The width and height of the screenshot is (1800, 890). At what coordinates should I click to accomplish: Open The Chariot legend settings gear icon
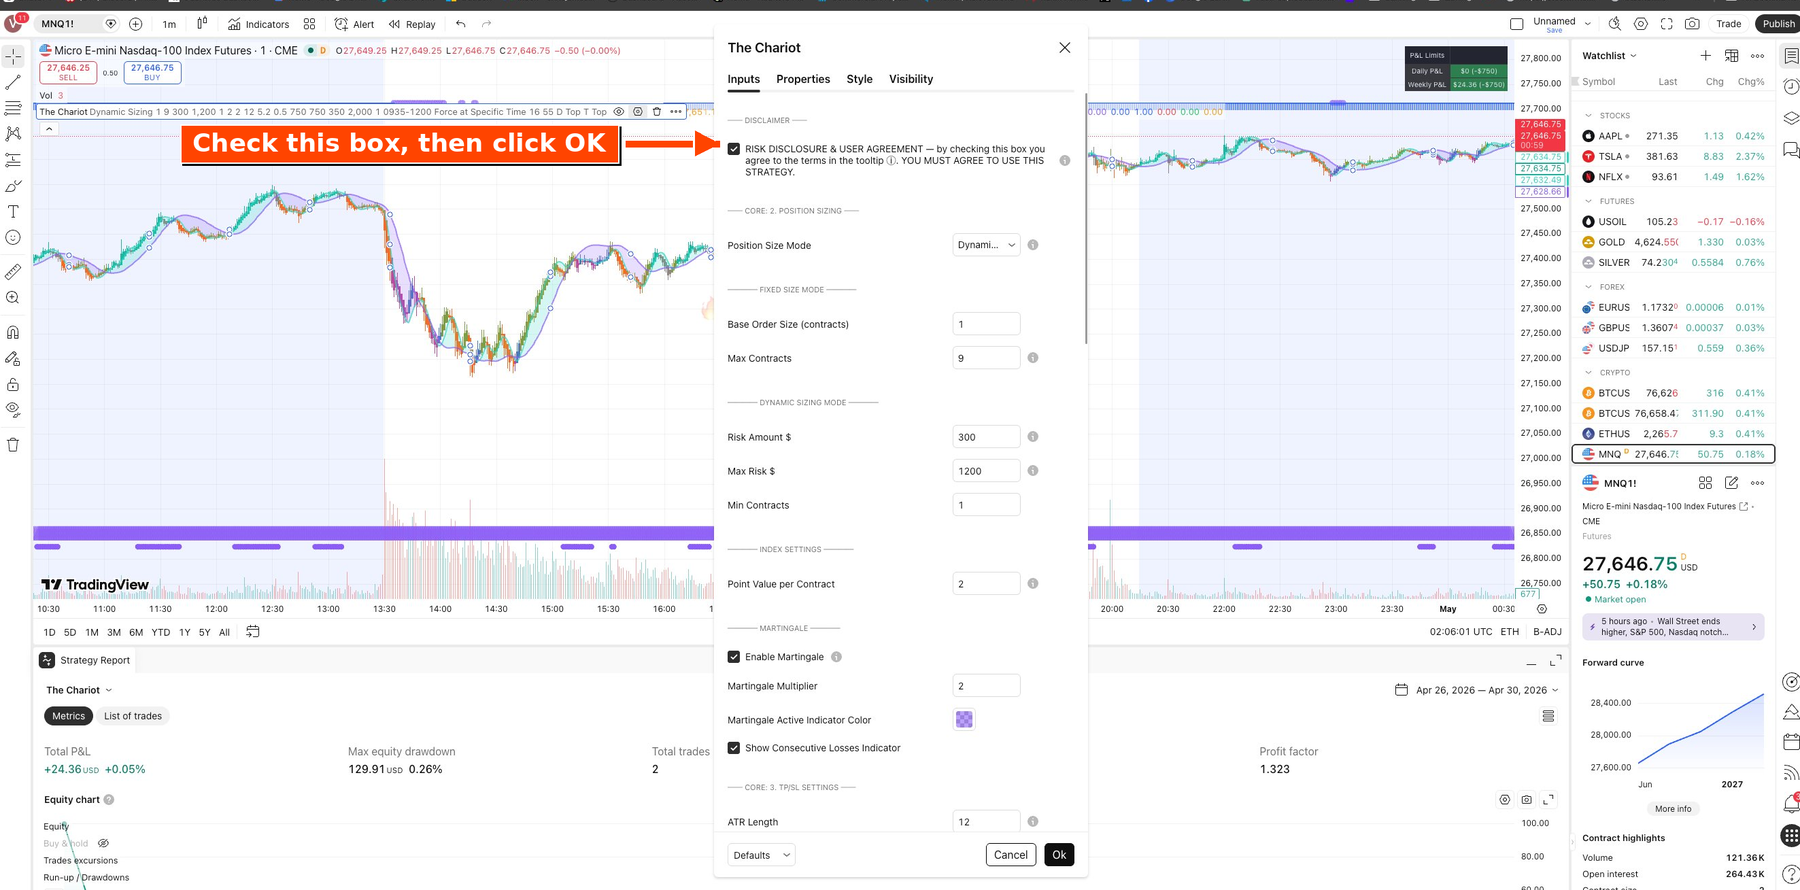point(638,112)
